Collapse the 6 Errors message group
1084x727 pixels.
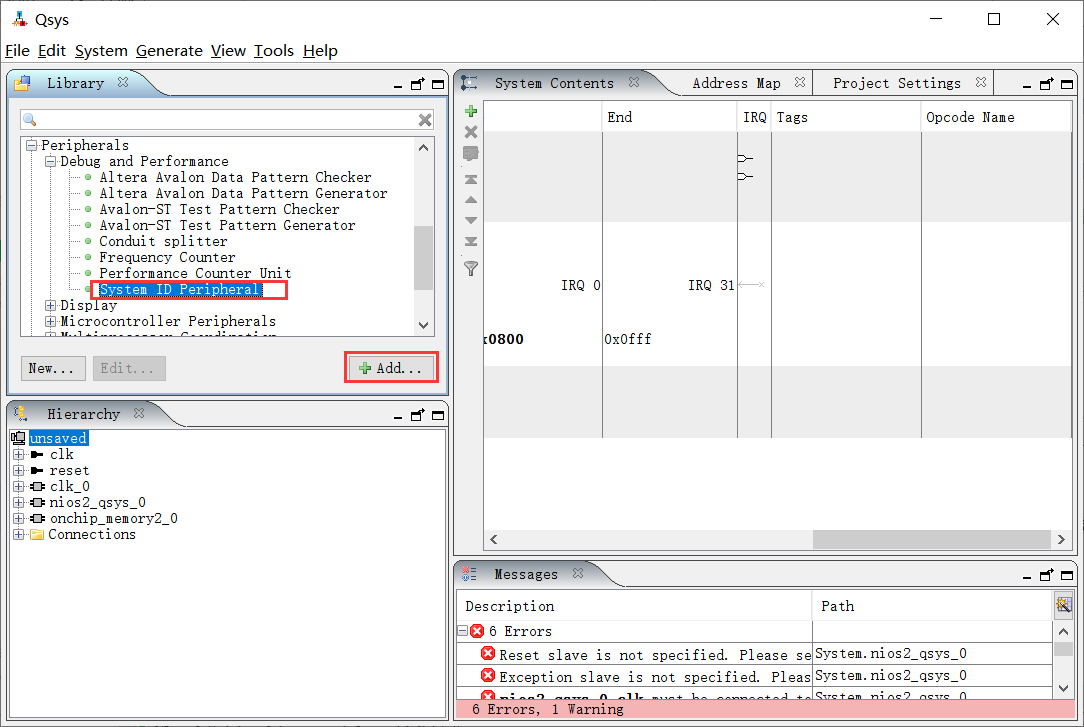pyautogui.click(x=462, y=631)
